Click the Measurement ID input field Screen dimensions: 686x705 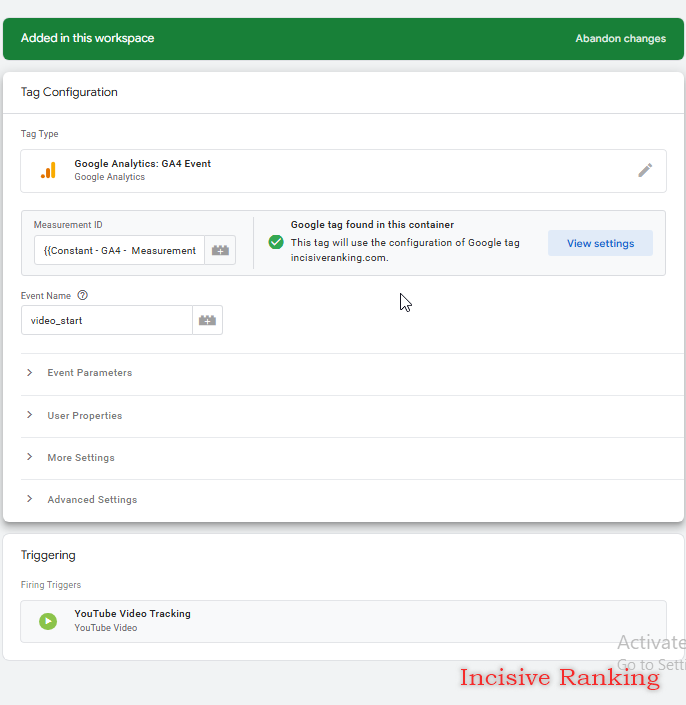click(x=120, y=250)
